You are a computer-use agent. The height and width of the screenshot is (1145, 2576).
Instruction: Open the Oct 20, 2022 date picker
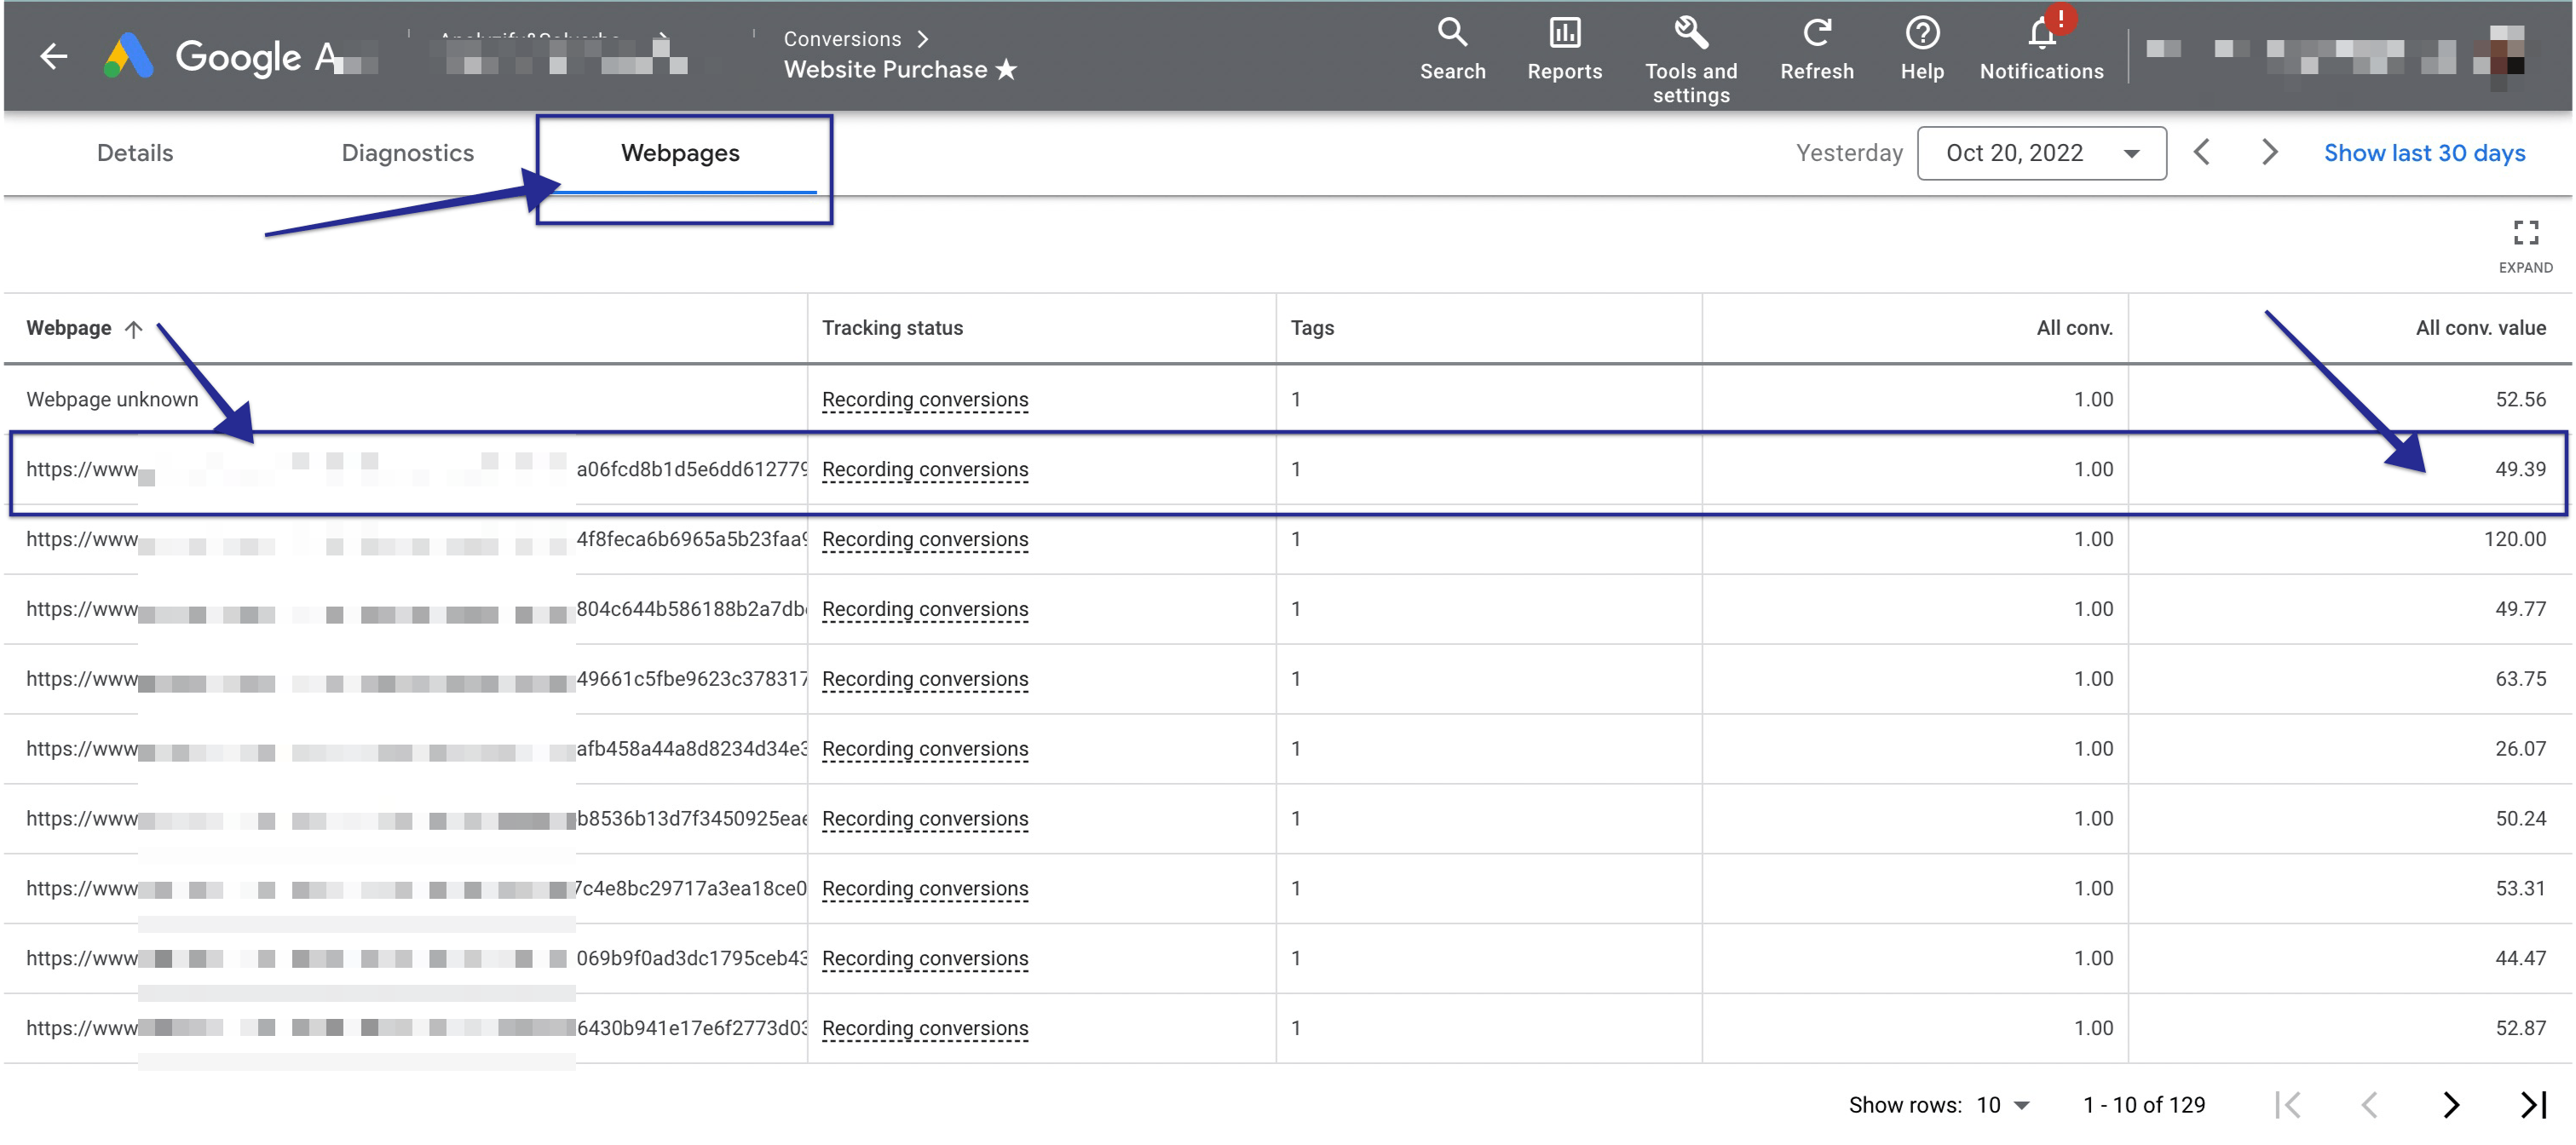(x=2041, y=153)
